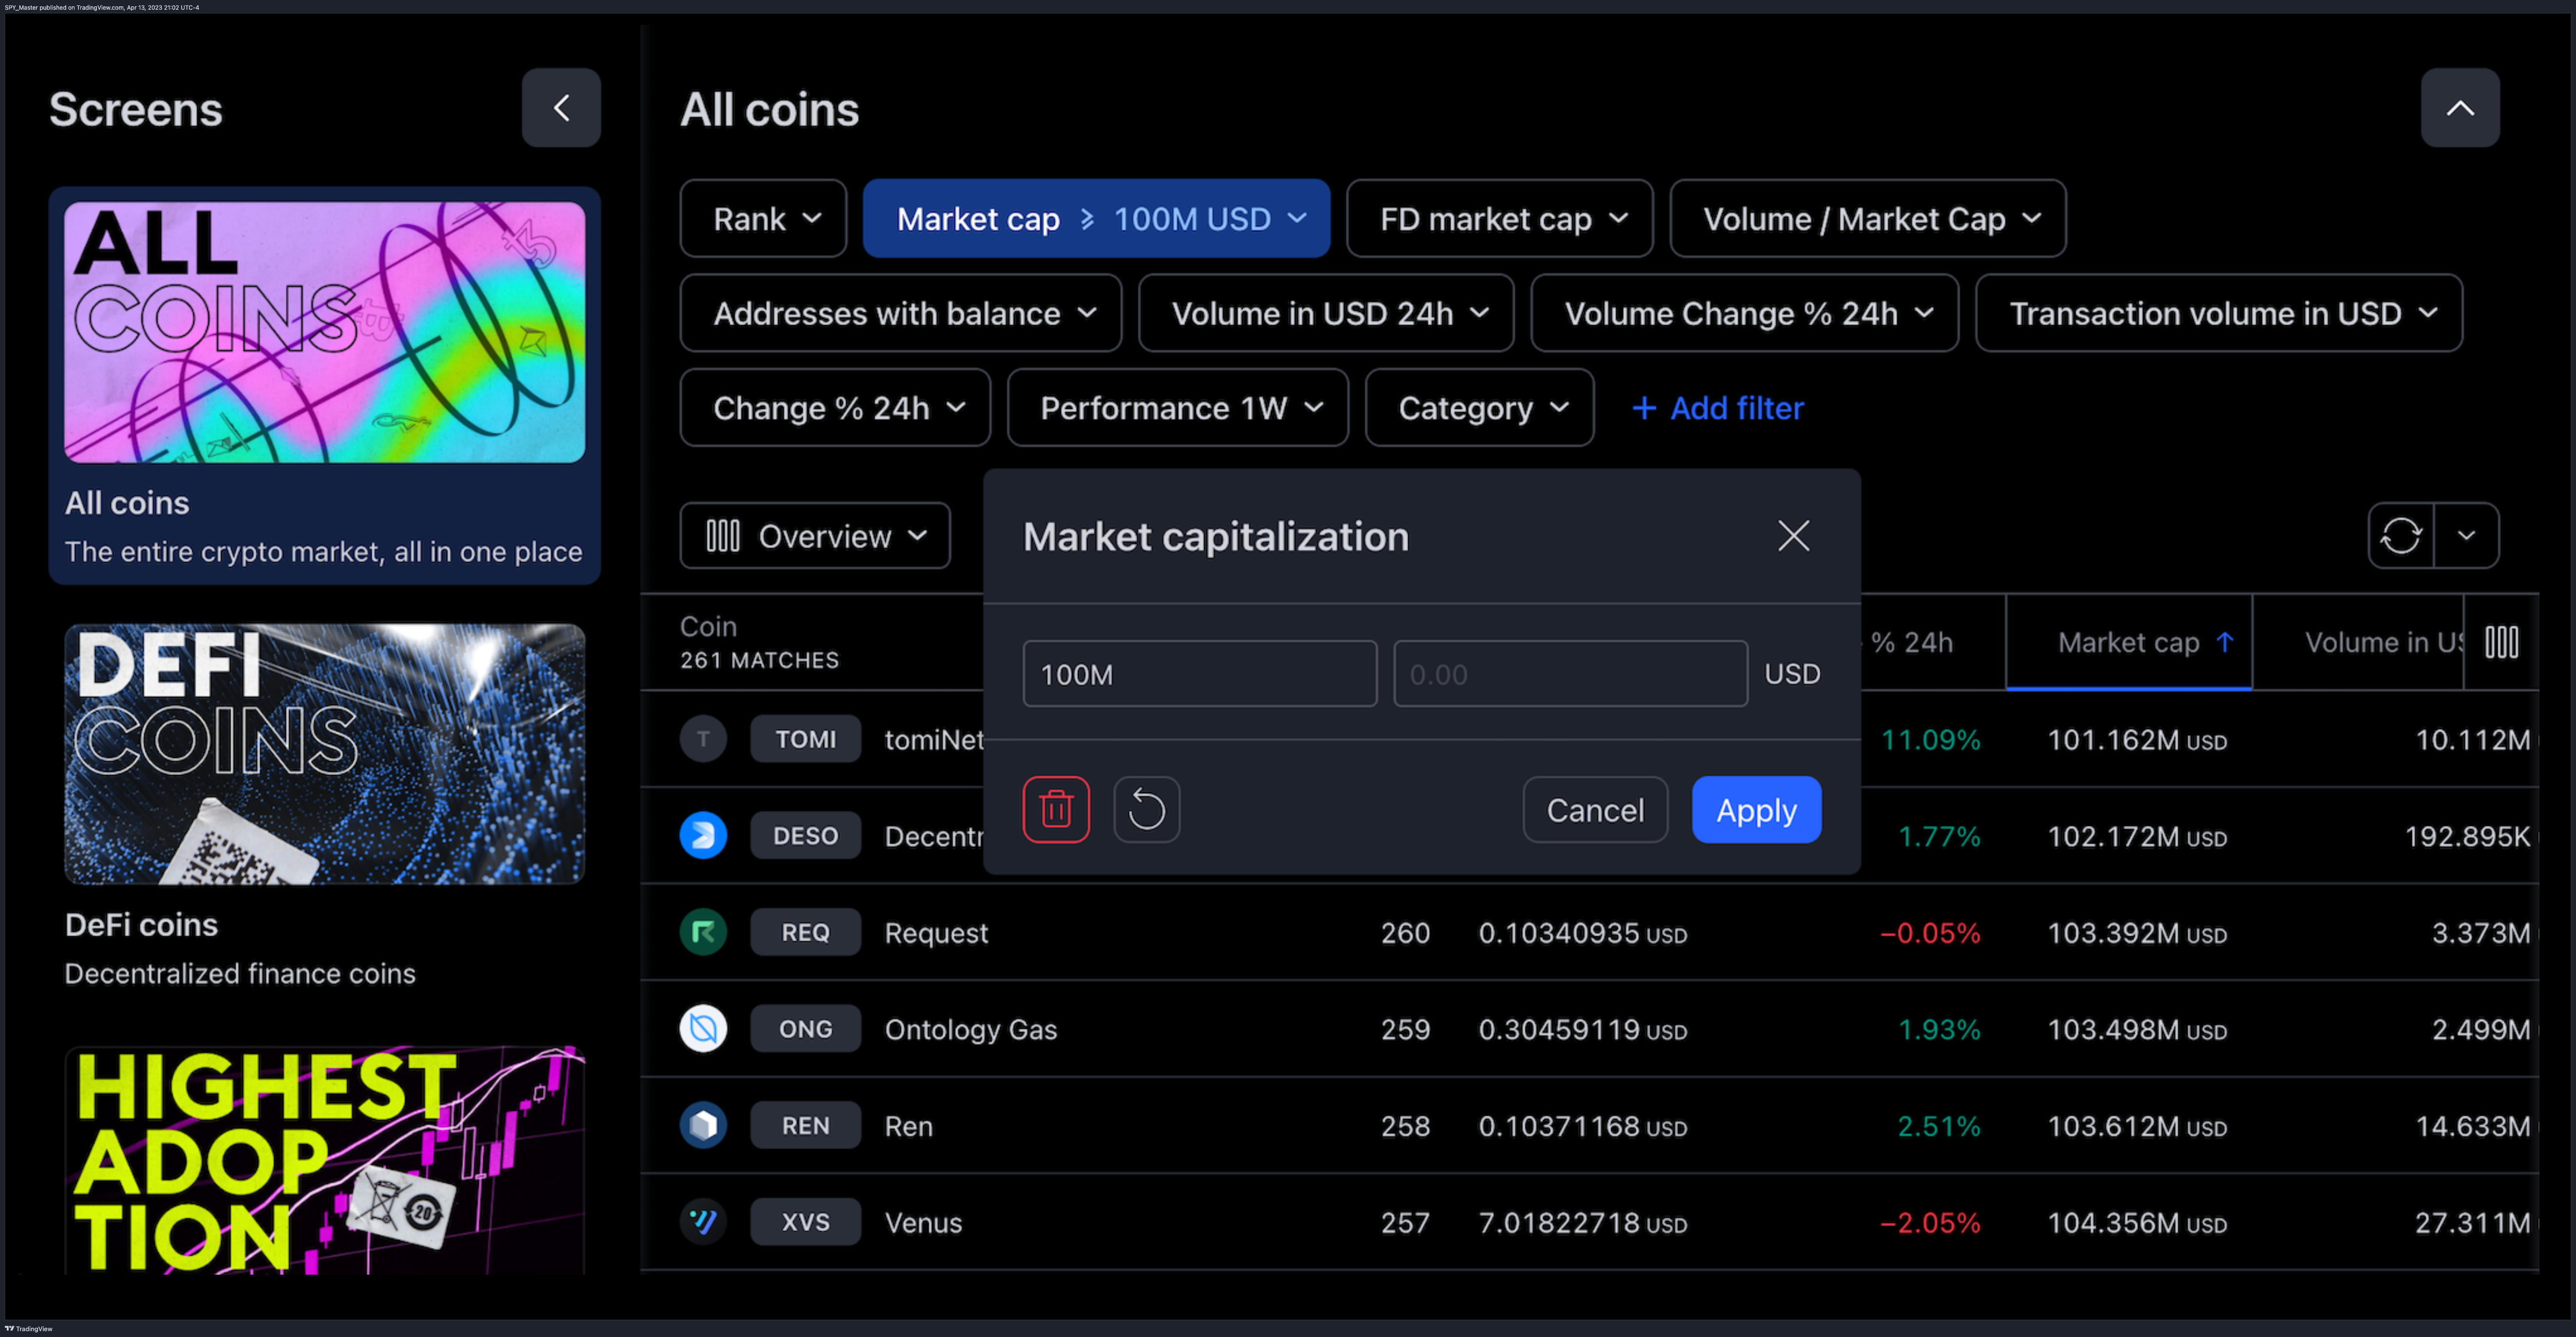Apply the market capitalization filter
Screen dimensions: 2576x1337
click(x=1756, y=809)
